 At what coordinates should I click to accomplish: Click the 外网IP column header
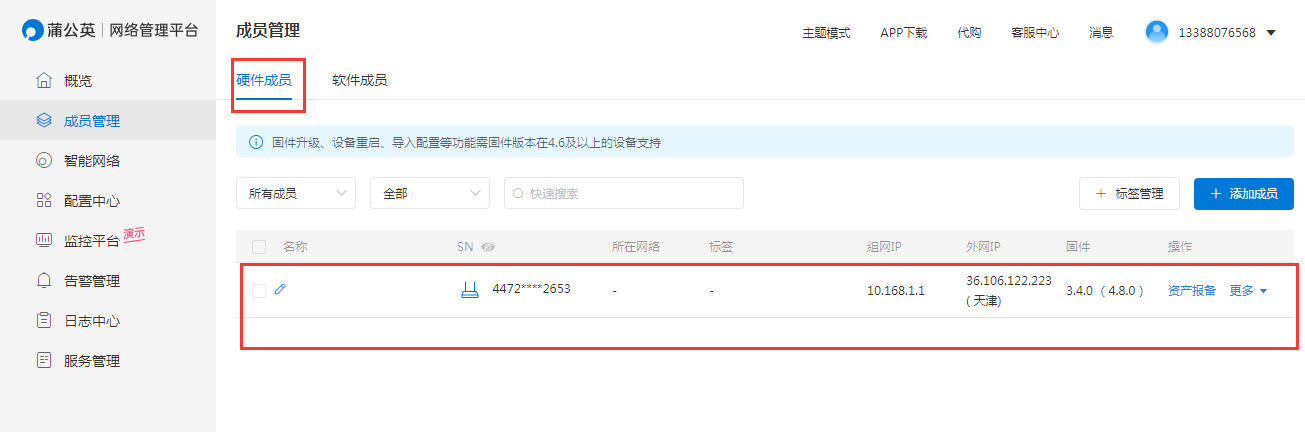(x=984, y=247)
